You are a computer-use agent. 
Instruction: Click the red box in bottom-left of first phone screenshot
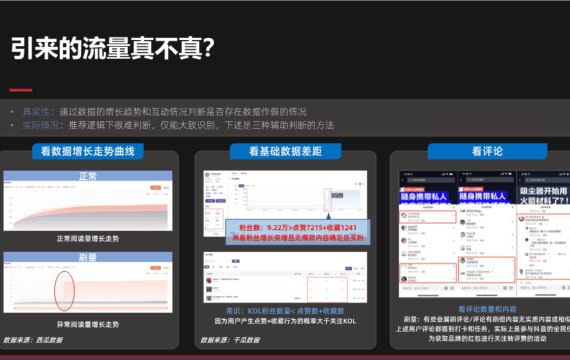coord(428,273)
